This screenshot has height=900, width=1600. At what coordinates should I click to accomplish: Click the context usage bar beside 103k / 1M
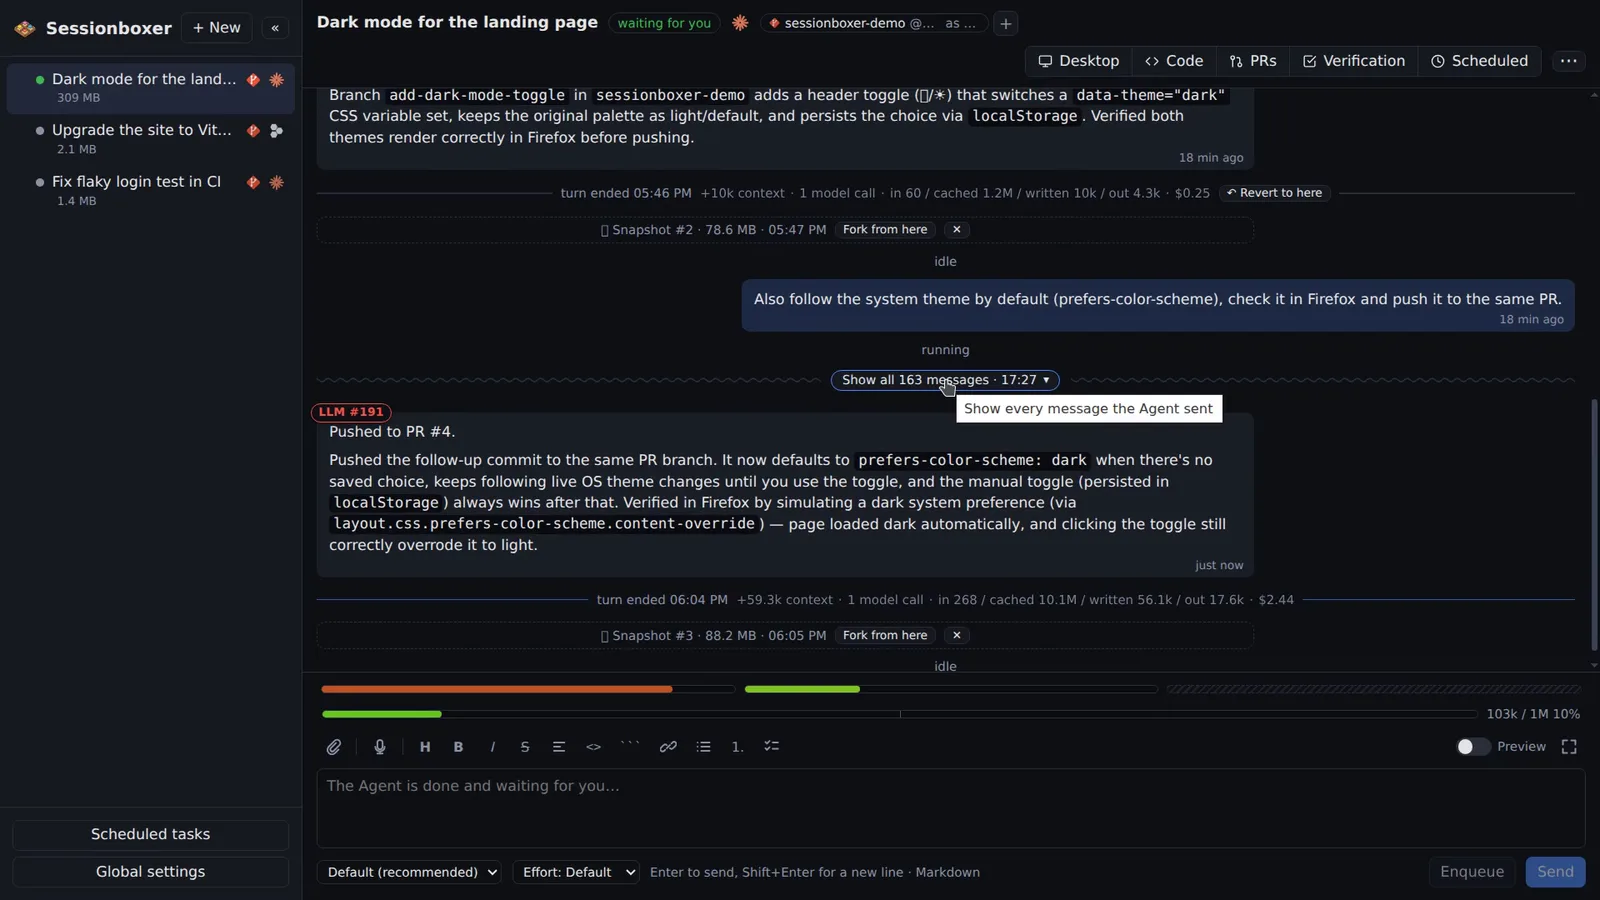899,714
